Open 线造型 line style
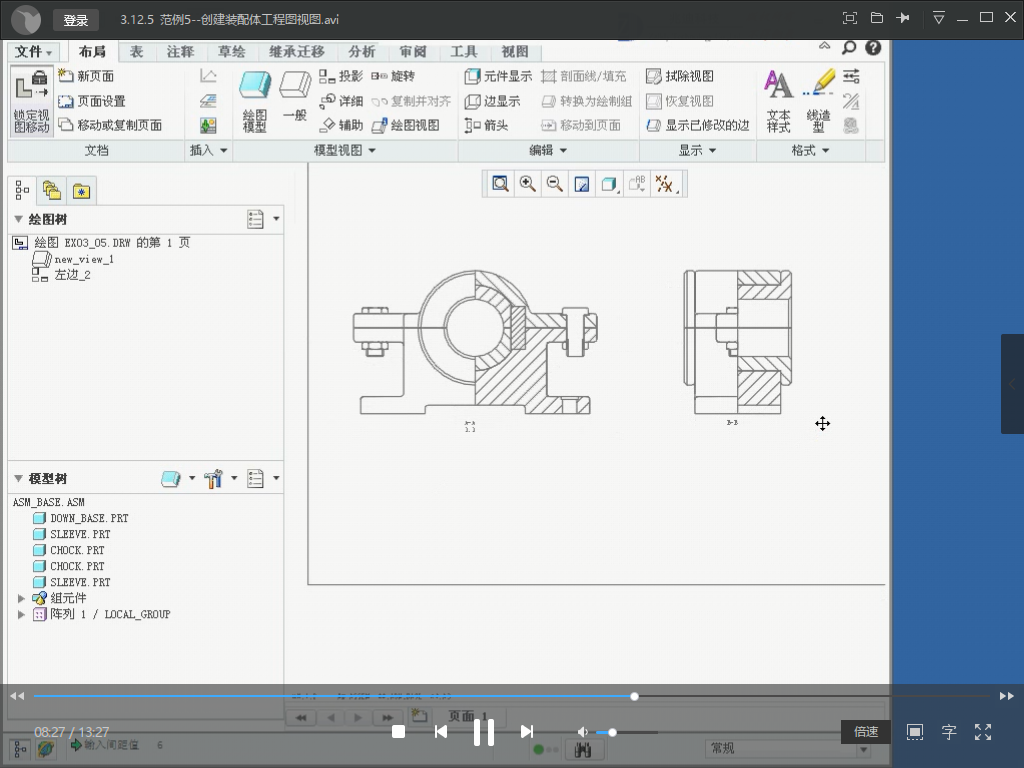This screenshot has height=768, width=1024. tap(818, 101)
